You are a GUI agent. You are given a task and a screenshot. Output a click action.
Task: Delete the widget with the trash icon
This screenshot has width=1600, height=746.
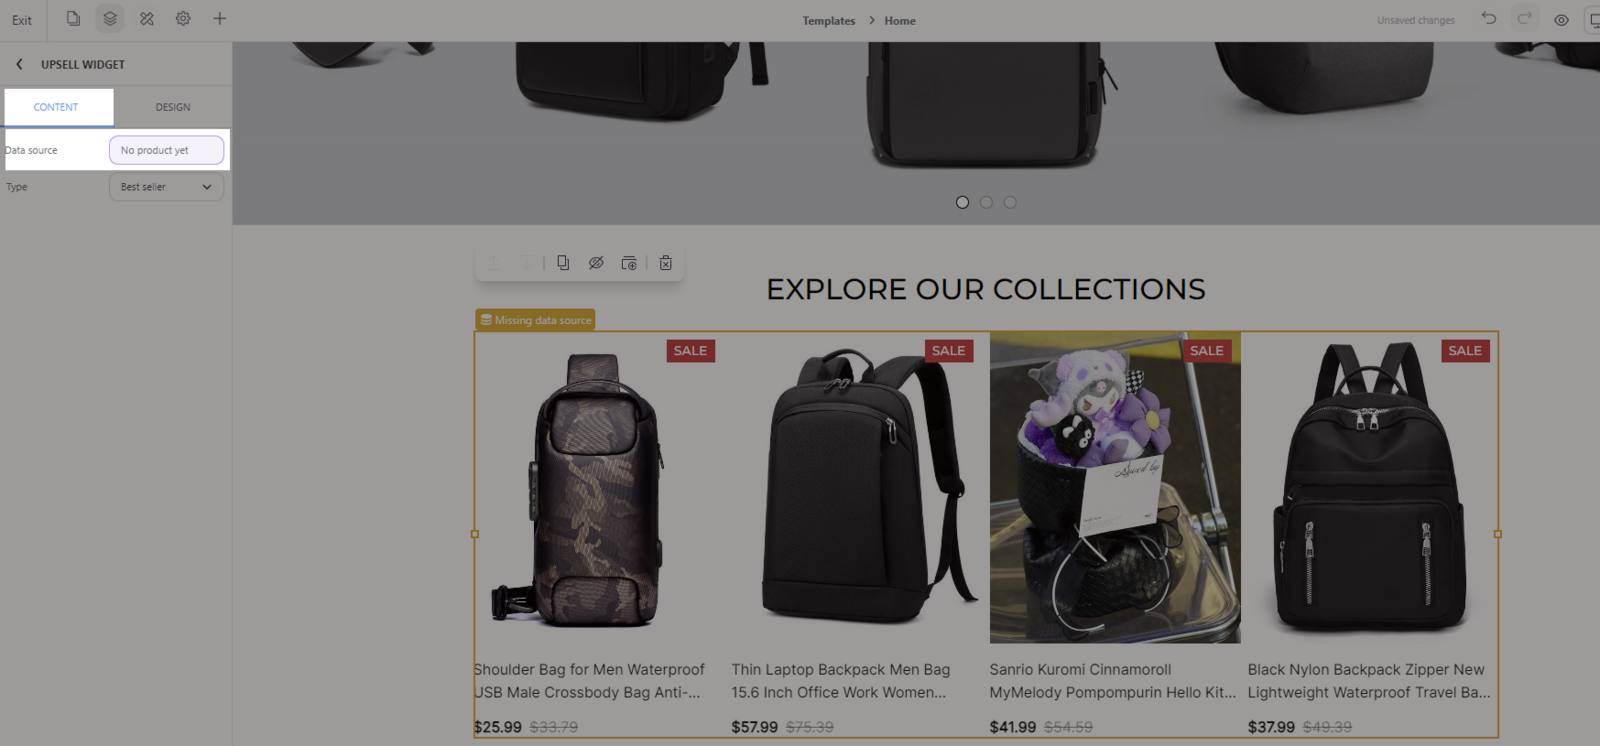click(666, 263)
